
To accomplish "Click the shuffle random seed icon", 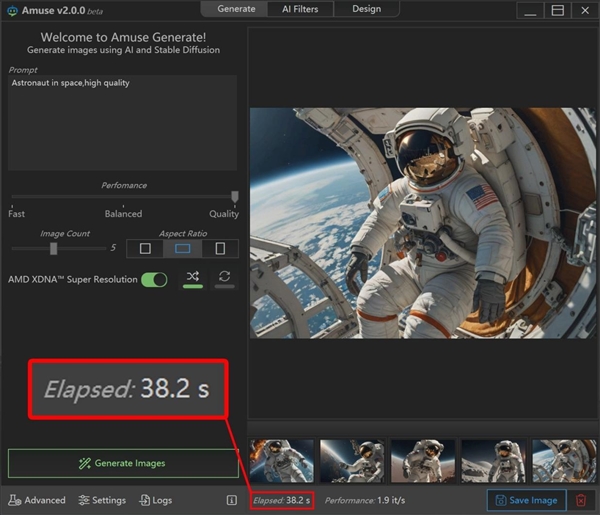I will click(192, 278).
